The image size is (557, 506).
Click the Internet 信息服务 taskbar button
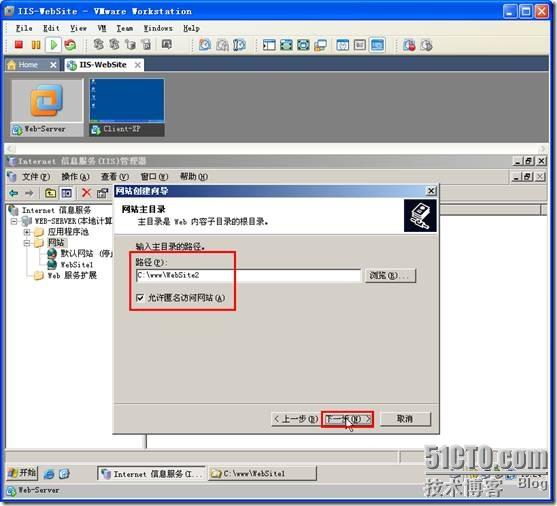(152, 474)
